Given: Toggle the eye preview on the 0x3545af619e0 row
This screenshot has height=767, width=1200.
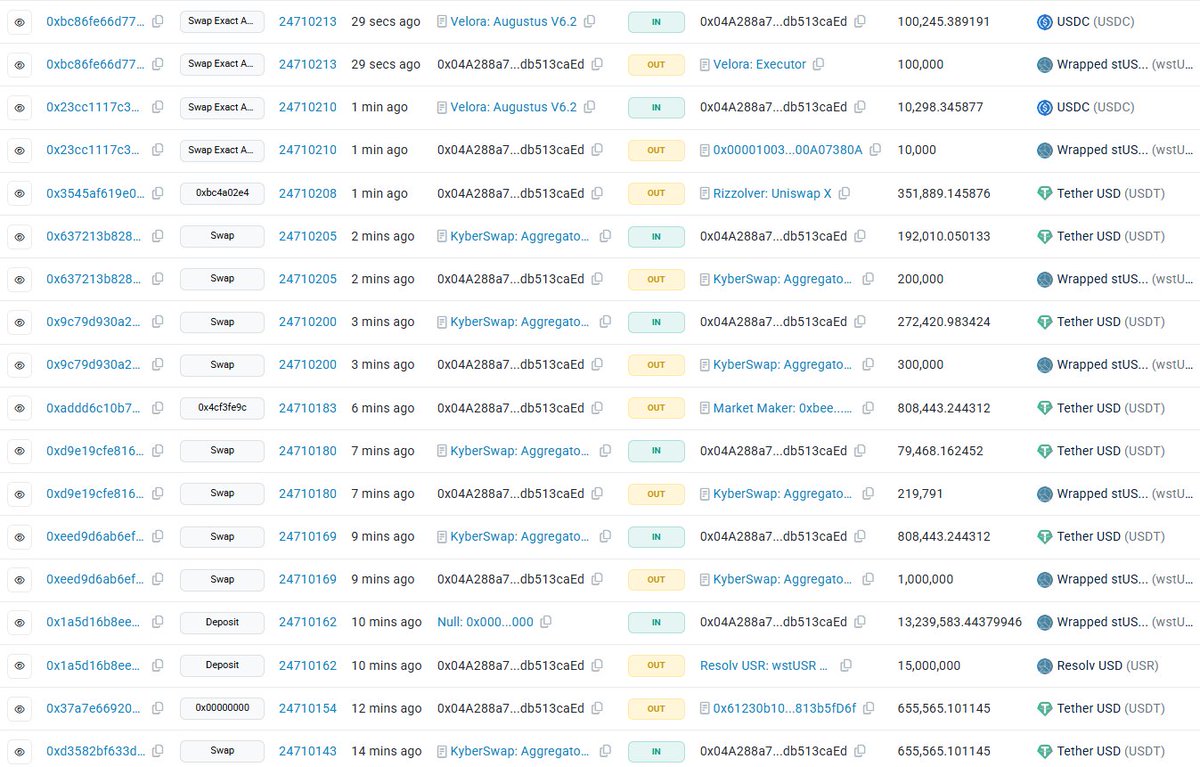Looking at the screenshot, I should coord(19,193).
